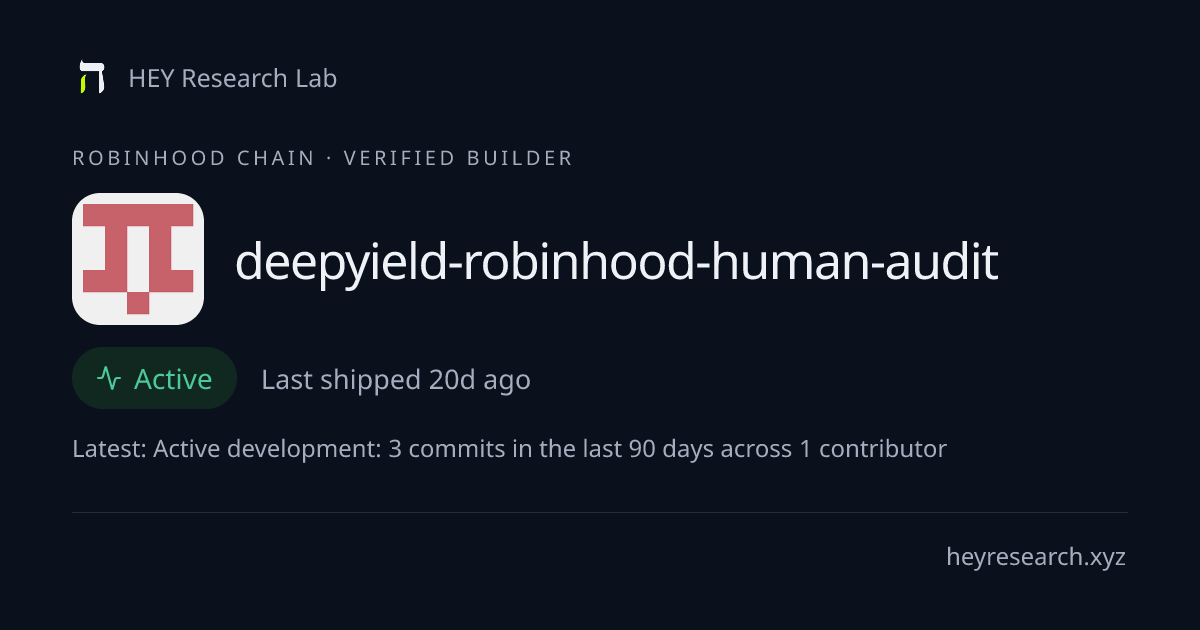The image size is (1200, 630).
Task: Open the heyresearch.xyz link
Action: [1036, 557]
